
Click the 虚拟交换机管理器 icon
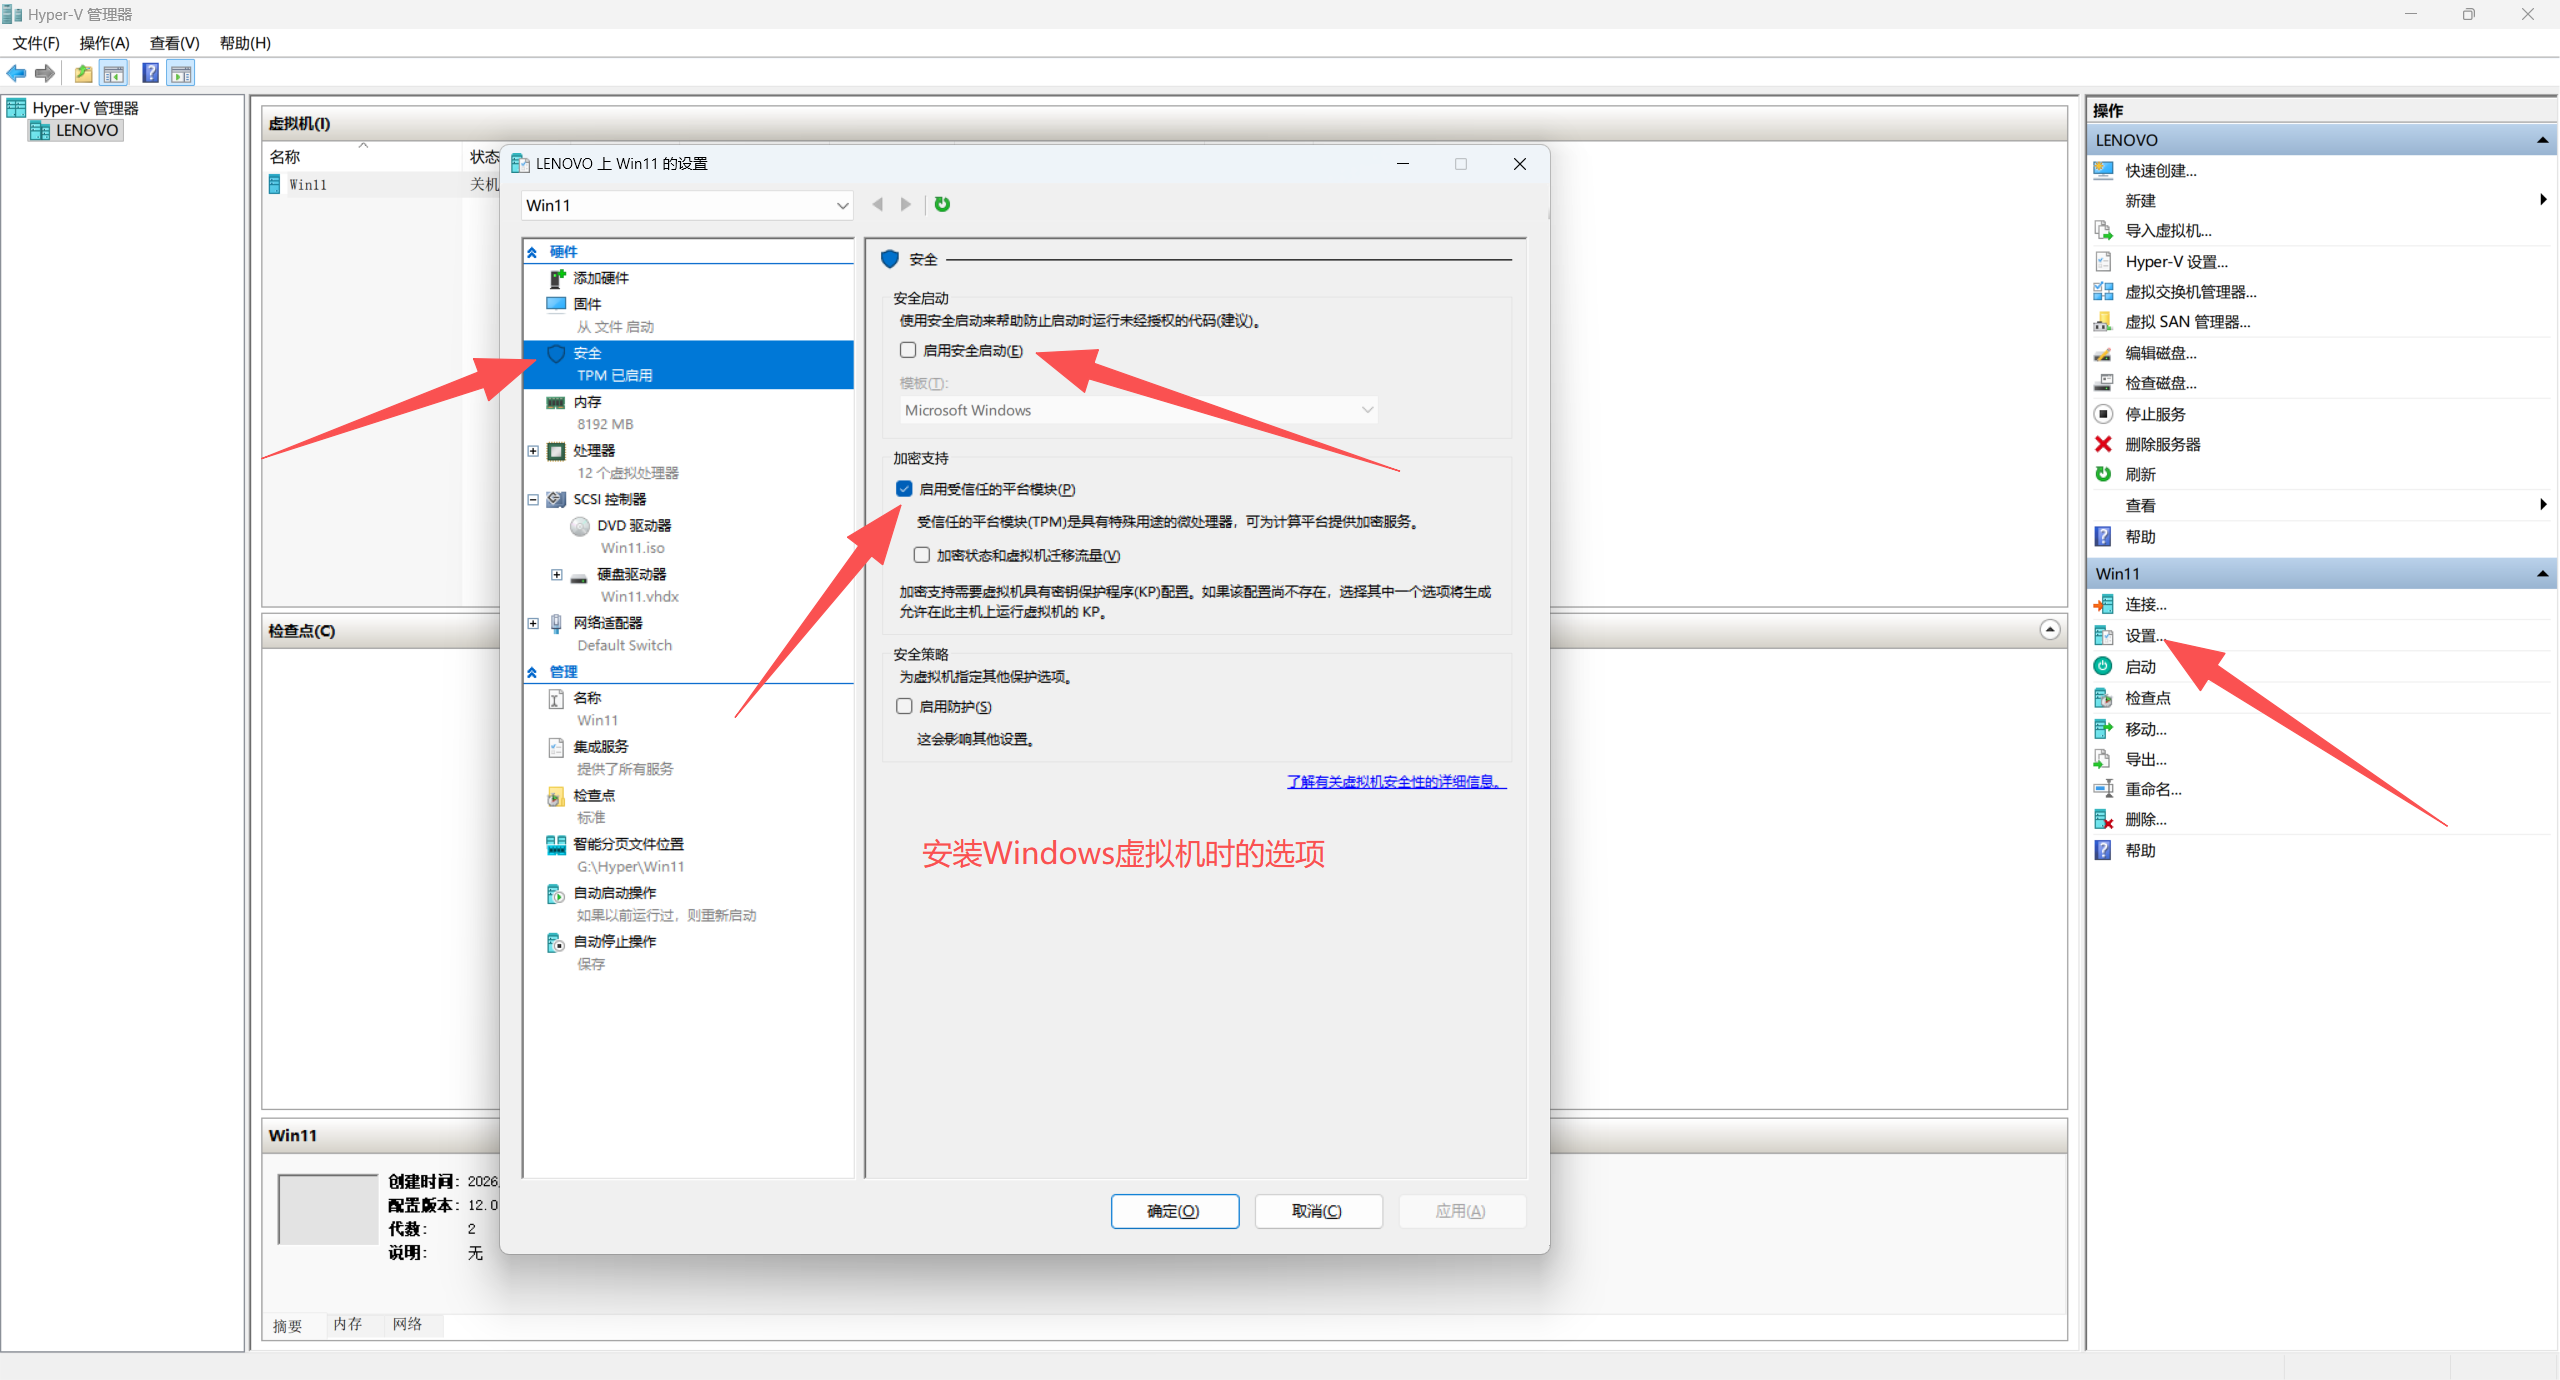click(x=2104, y=292)
